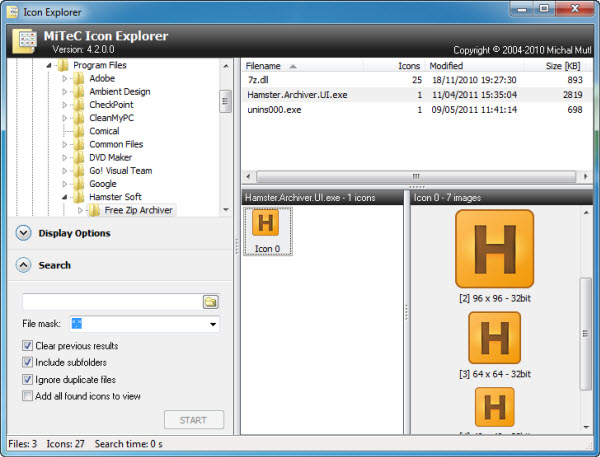This screenshot has height=457, width=600.
Task: Click the Hamster Soft folder icon
Action: [79, 197]
